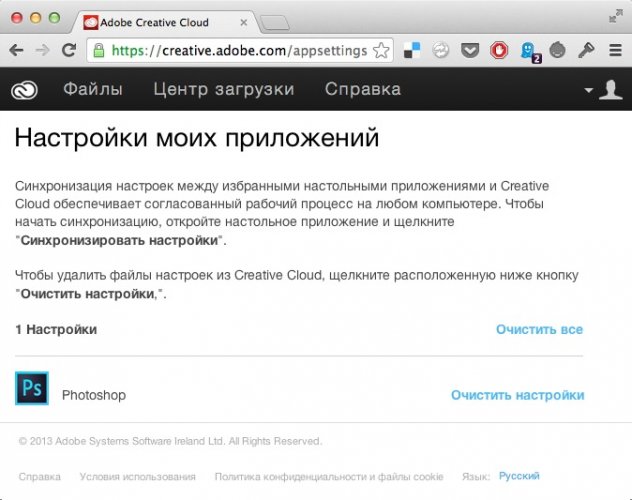Click the Photoshop Ps app icon
The width and height of the screenshot is (632, 500).
point(32,388)
